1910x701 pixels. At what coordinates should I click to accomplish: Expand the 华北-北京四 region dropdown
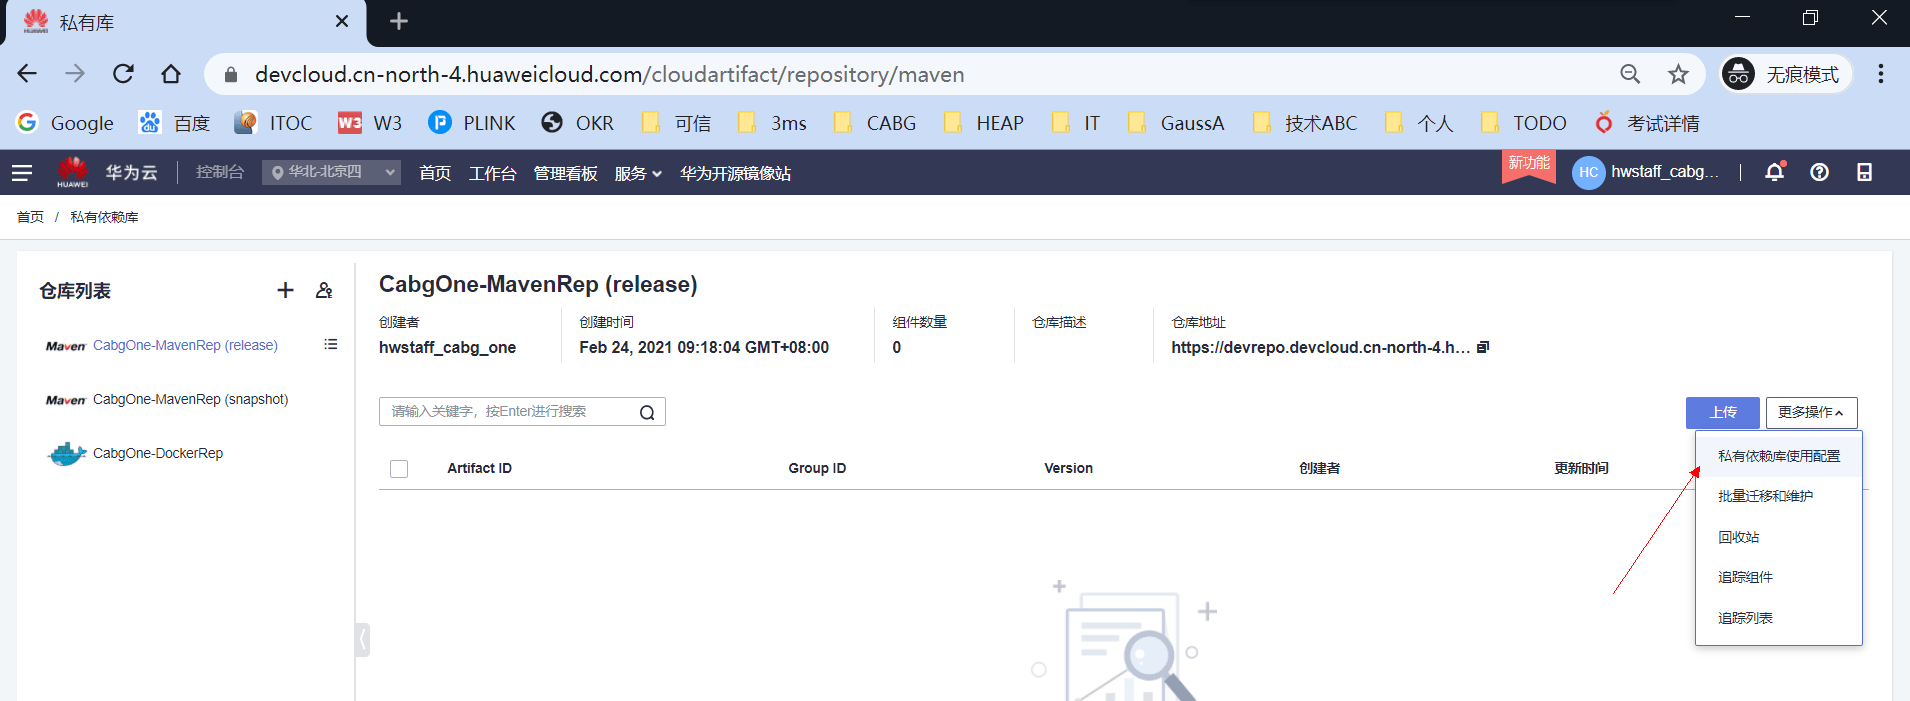point(331,172)
